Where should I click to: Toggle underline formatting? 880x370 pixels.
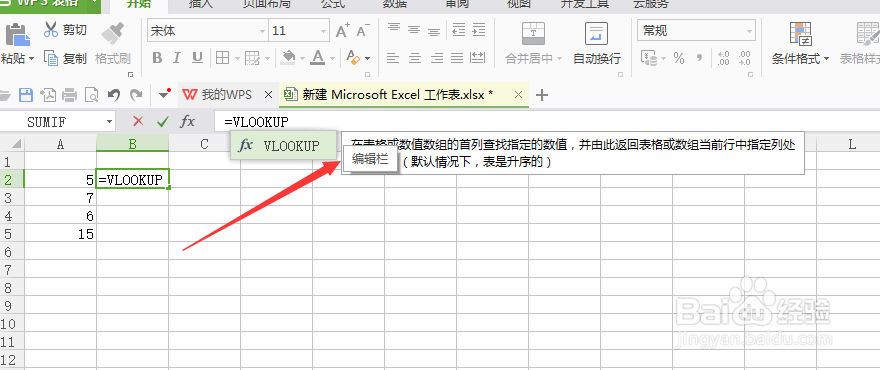[197, 58]
